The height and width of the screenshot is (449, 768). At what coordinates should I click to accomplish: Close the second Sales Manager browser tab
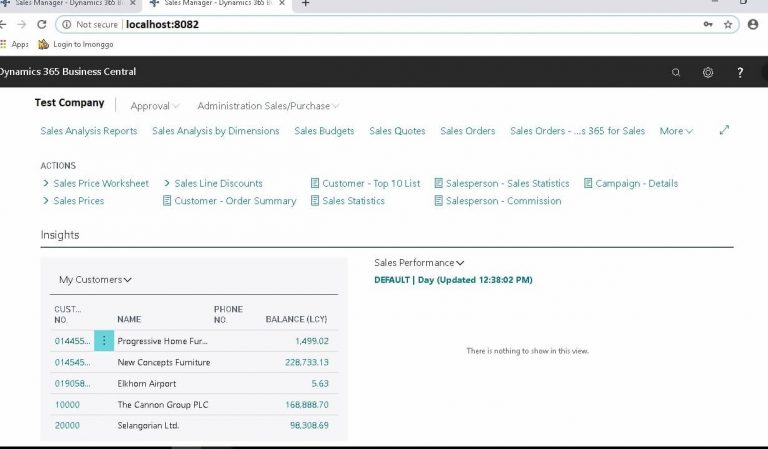(282, 3)
